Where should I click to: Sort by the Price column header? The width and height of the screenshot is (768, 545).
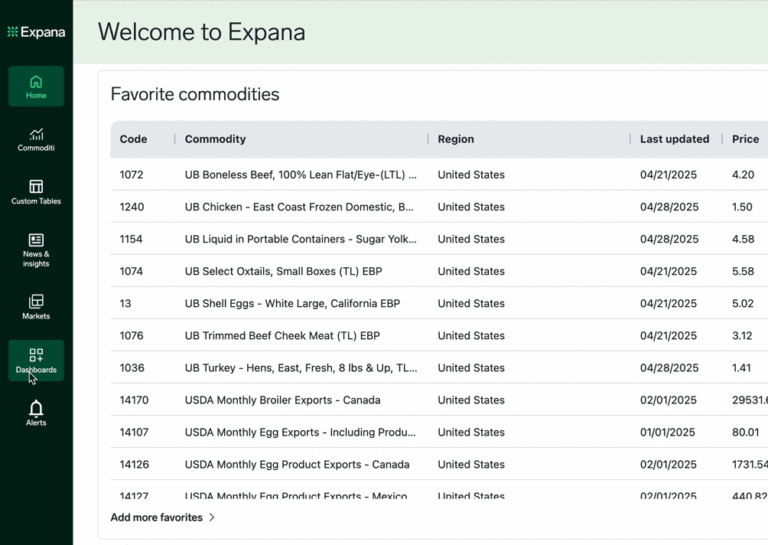click(745, 139)
